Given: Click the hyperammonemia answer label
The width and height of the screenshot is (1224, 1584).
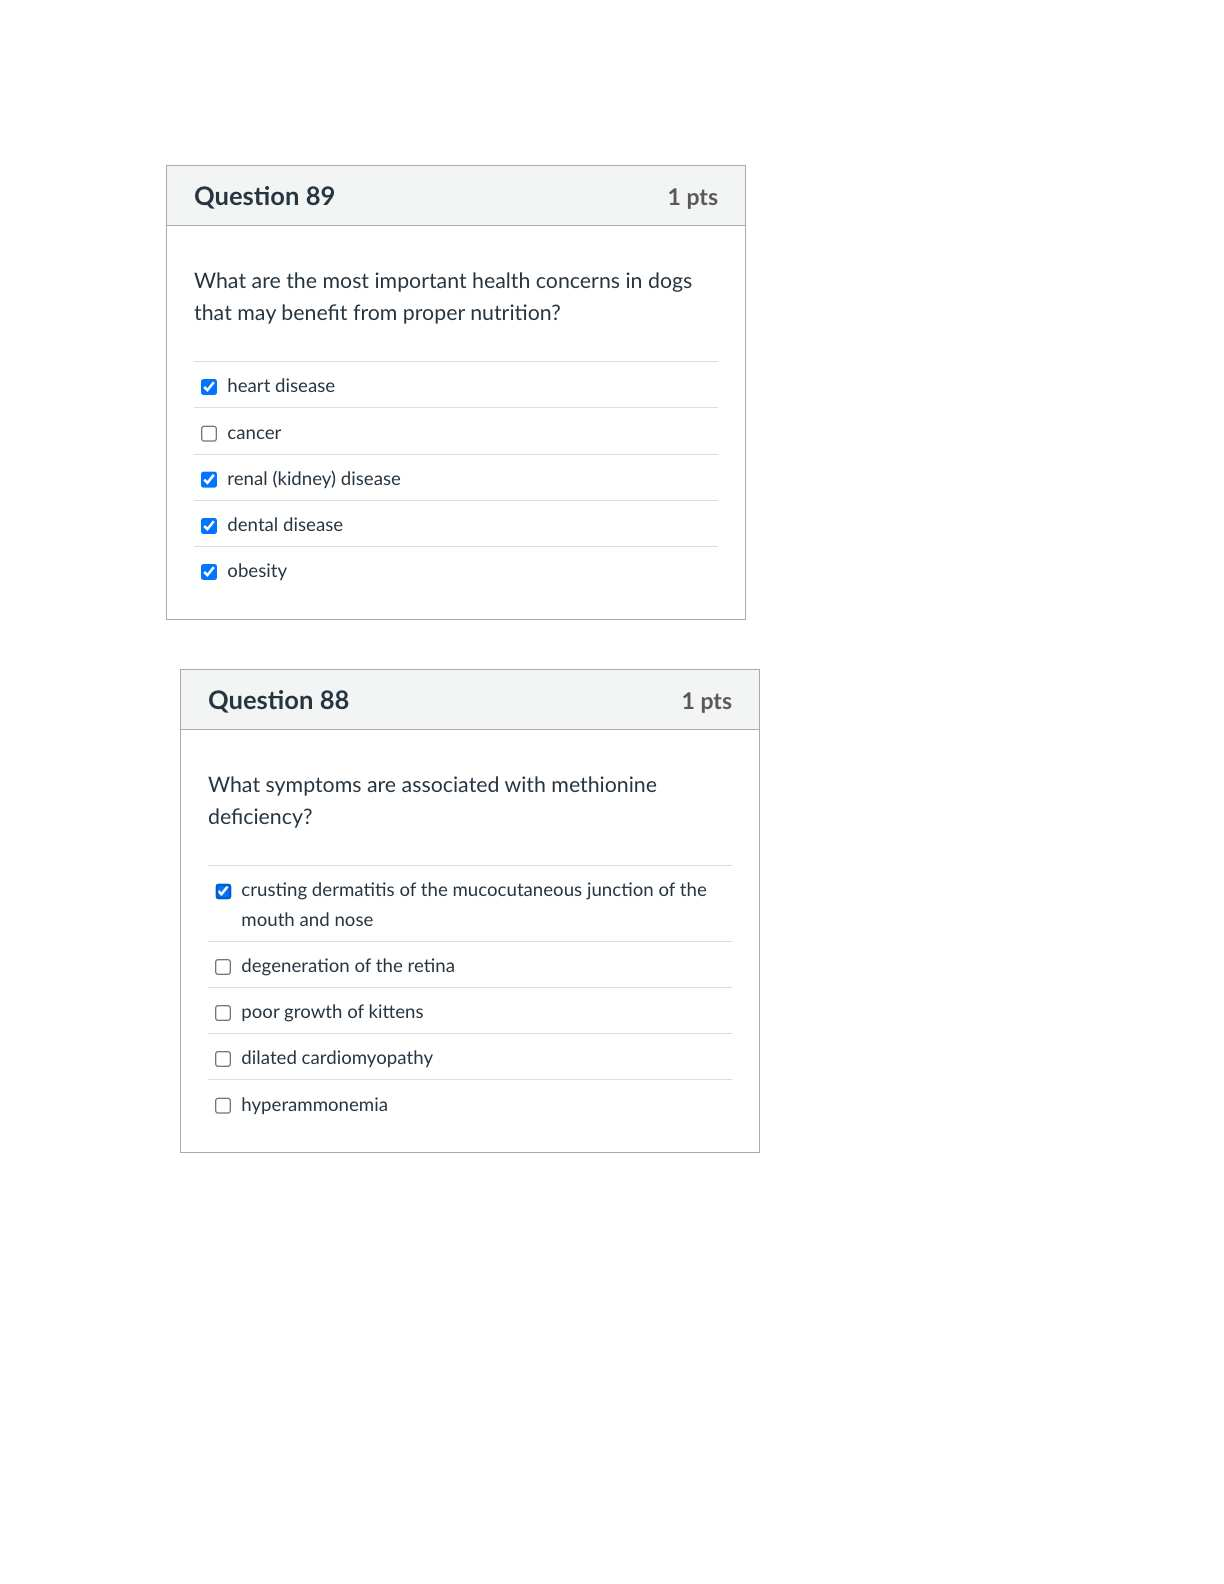Looking at the screenshot, I should [x=314, y=1105].
